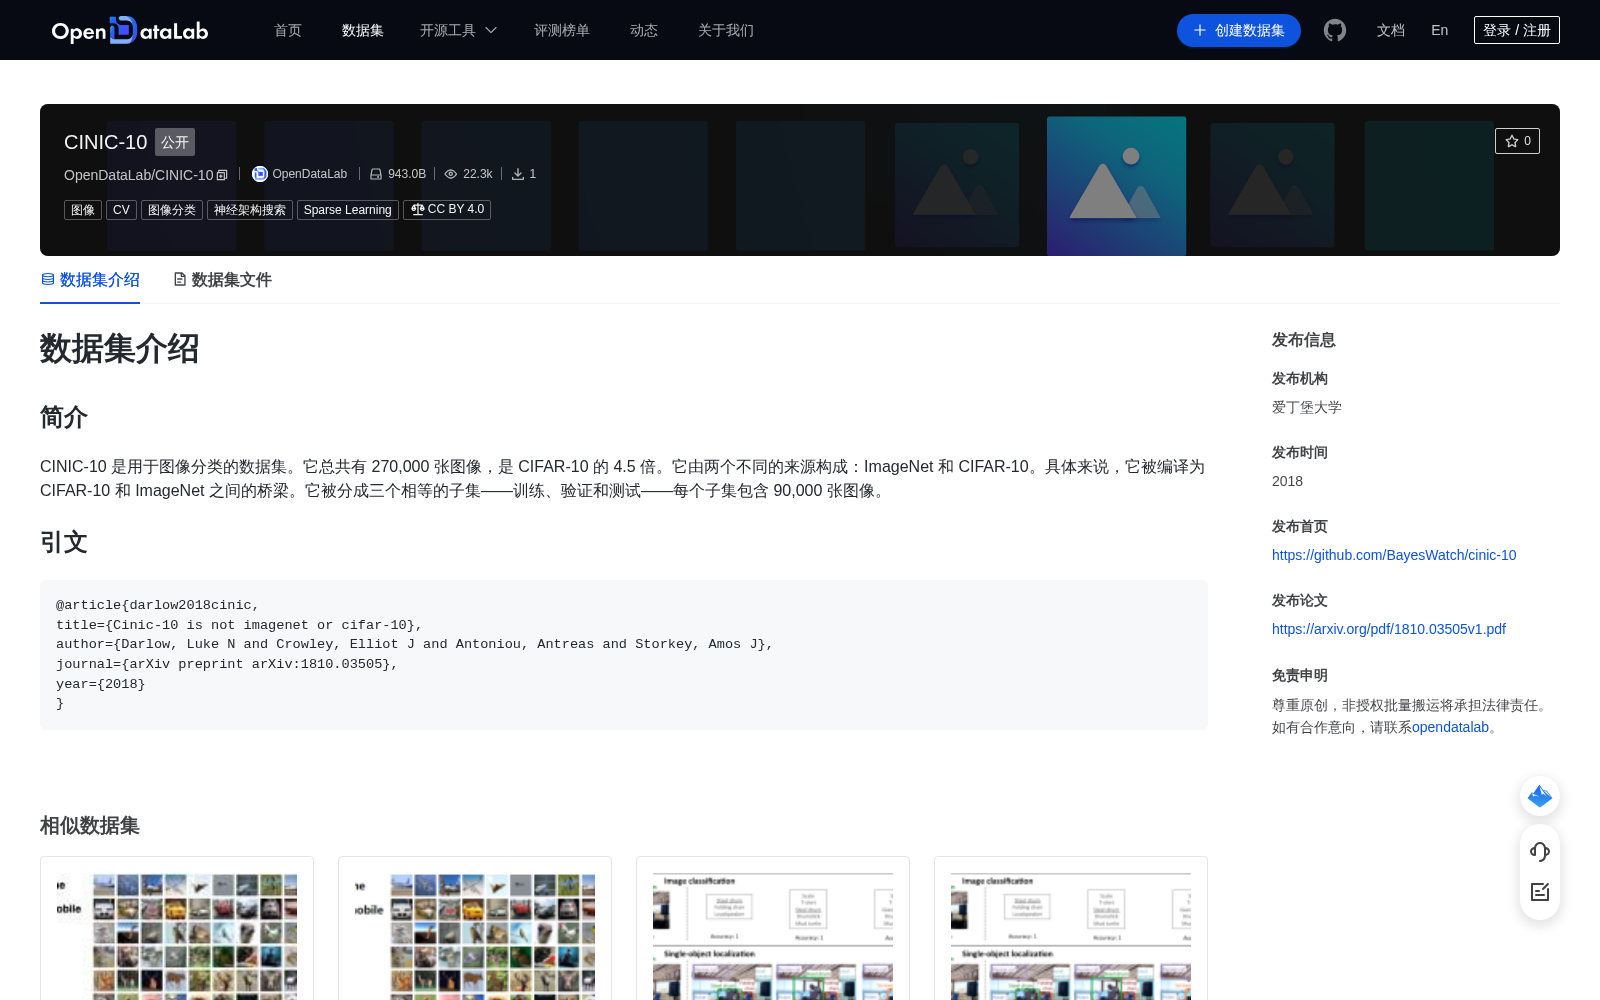Open 评测榜单 navigation item
1600x1000 pixels.
tap(562, 30)
